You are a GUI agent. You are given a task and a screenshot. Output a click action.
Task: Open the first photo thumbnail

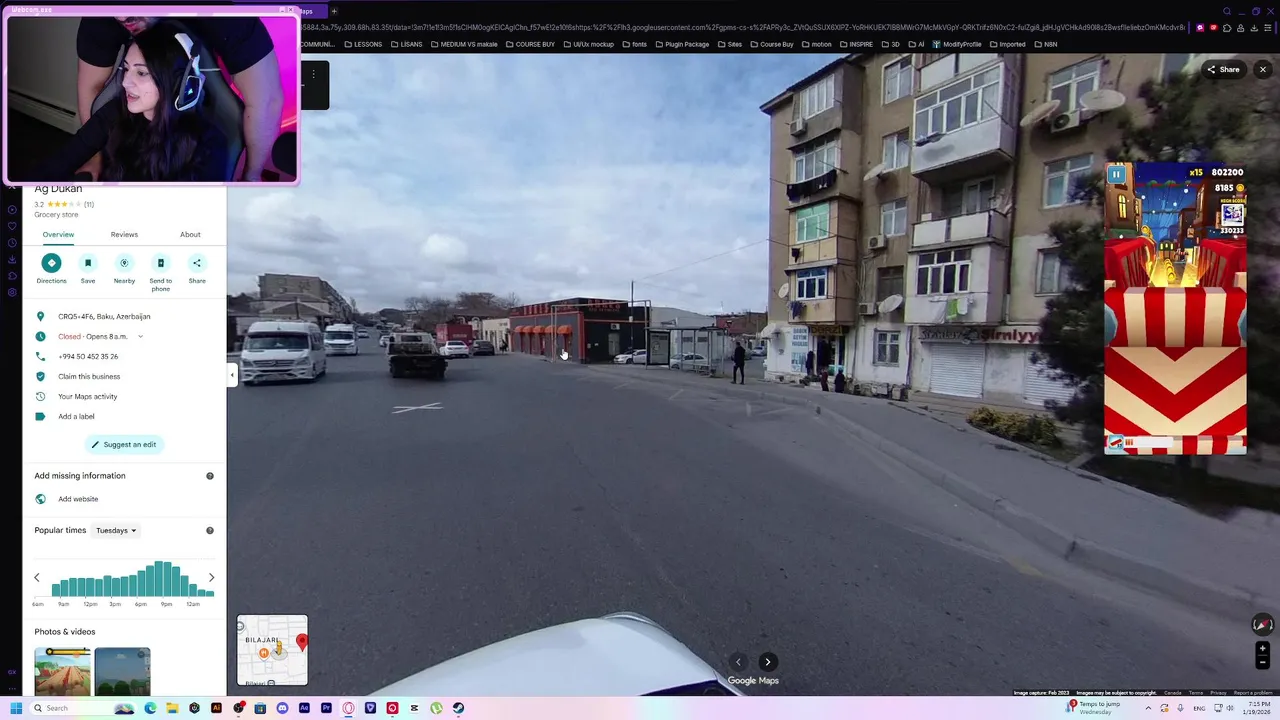click(x=62, y=671)
